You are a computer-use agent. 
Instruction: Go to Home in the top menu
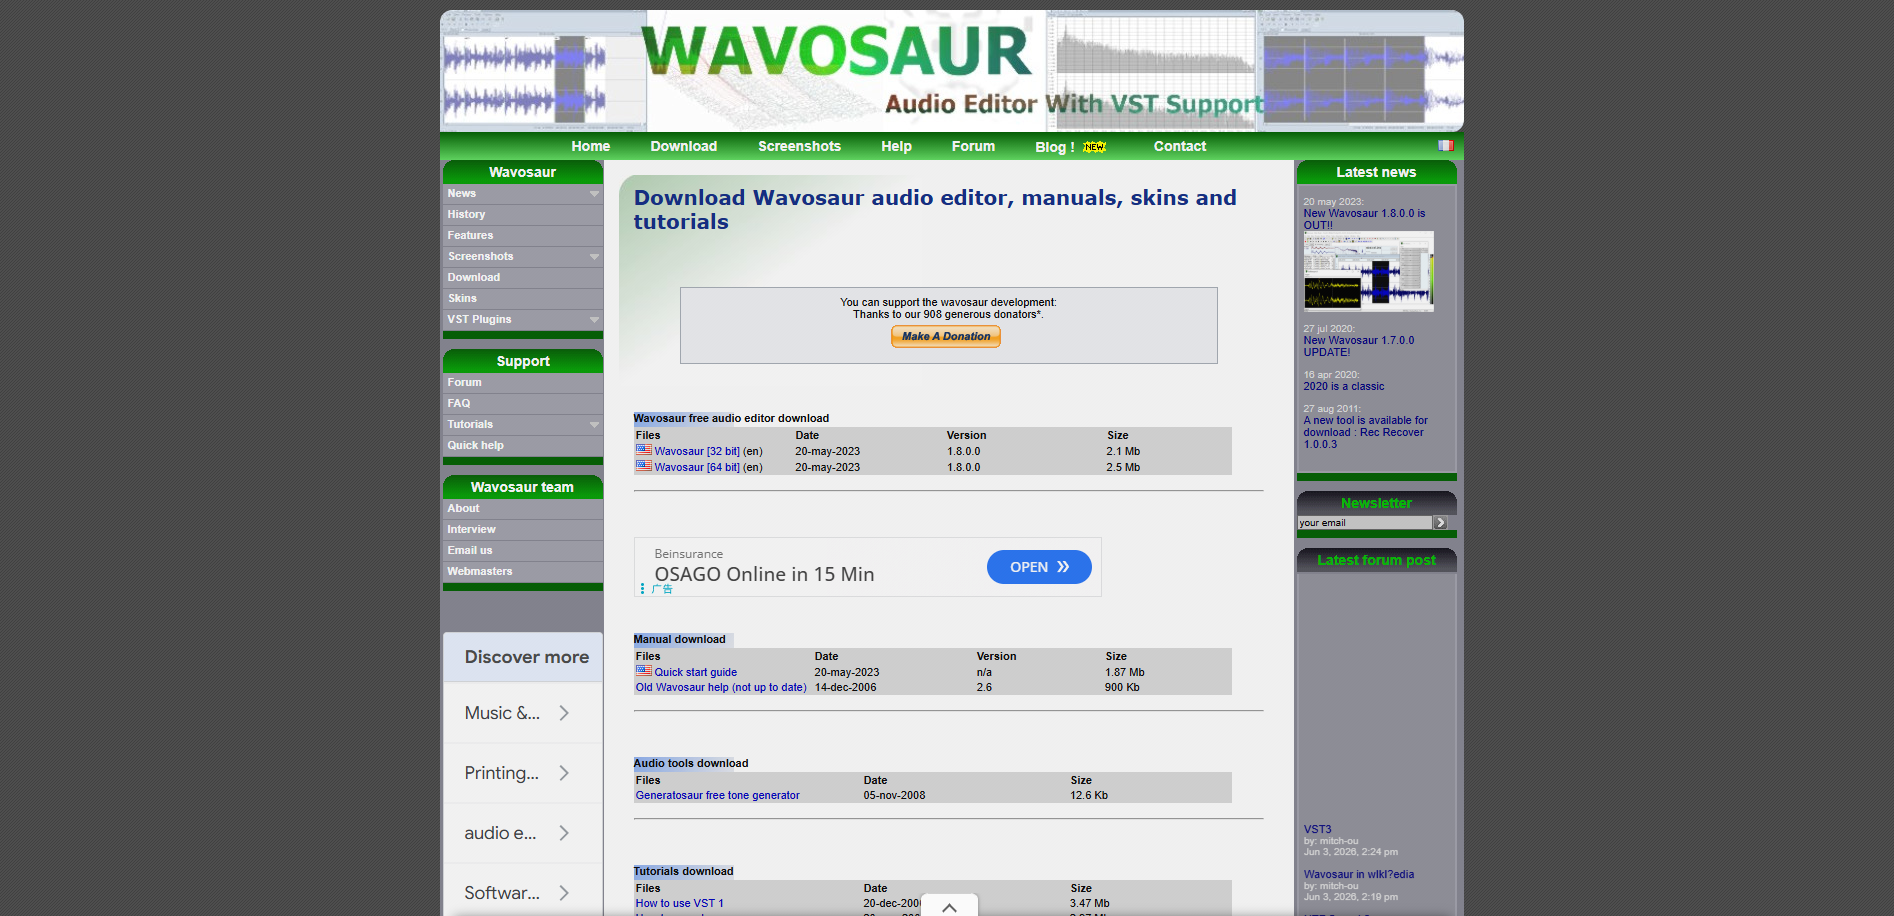[590, 146]
